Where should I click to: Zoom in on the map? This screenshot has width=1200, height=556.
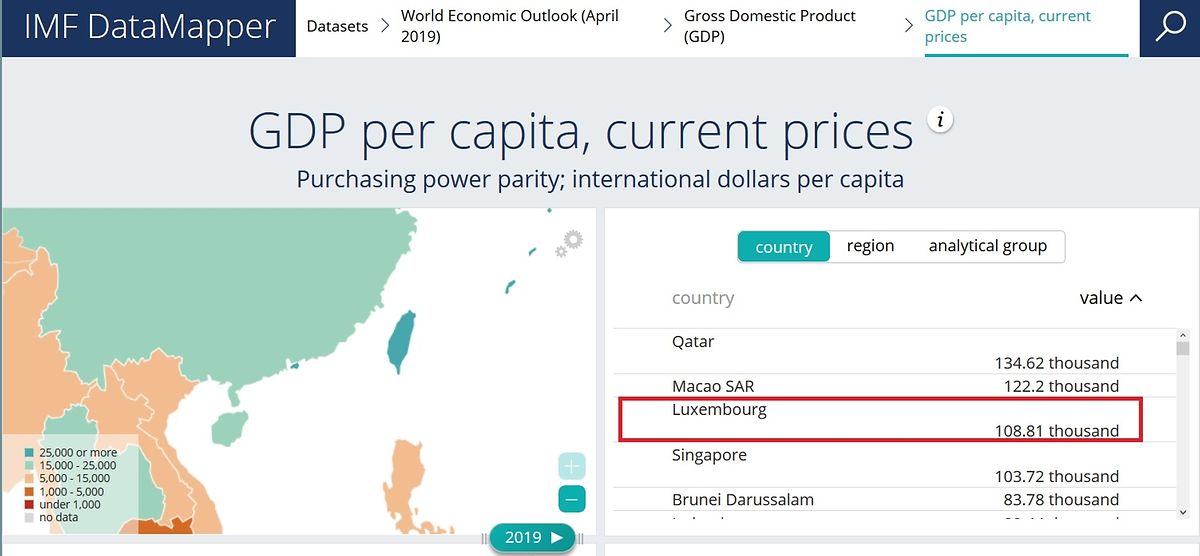tap(572, 467)
